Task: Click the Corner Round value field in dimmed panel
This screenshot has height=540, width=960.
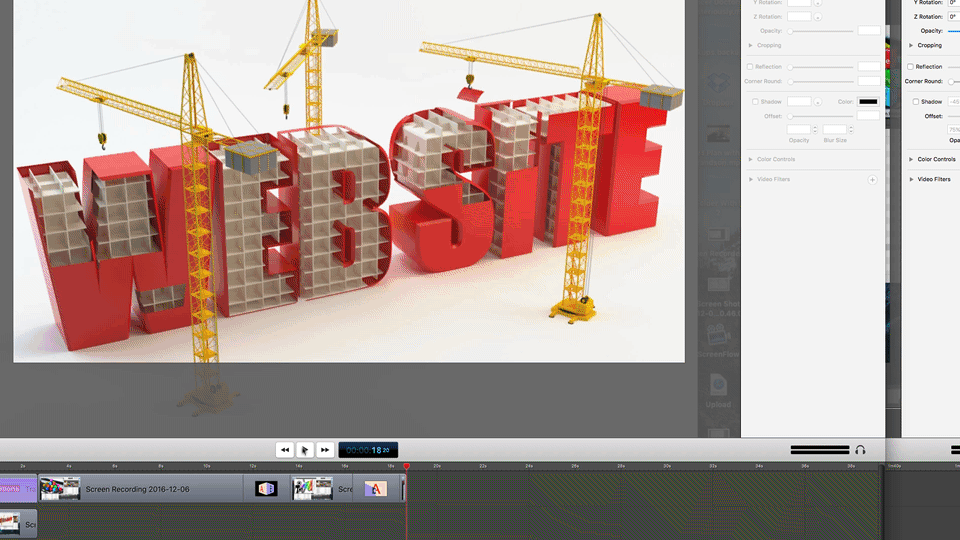Action: tap(869, 81)
